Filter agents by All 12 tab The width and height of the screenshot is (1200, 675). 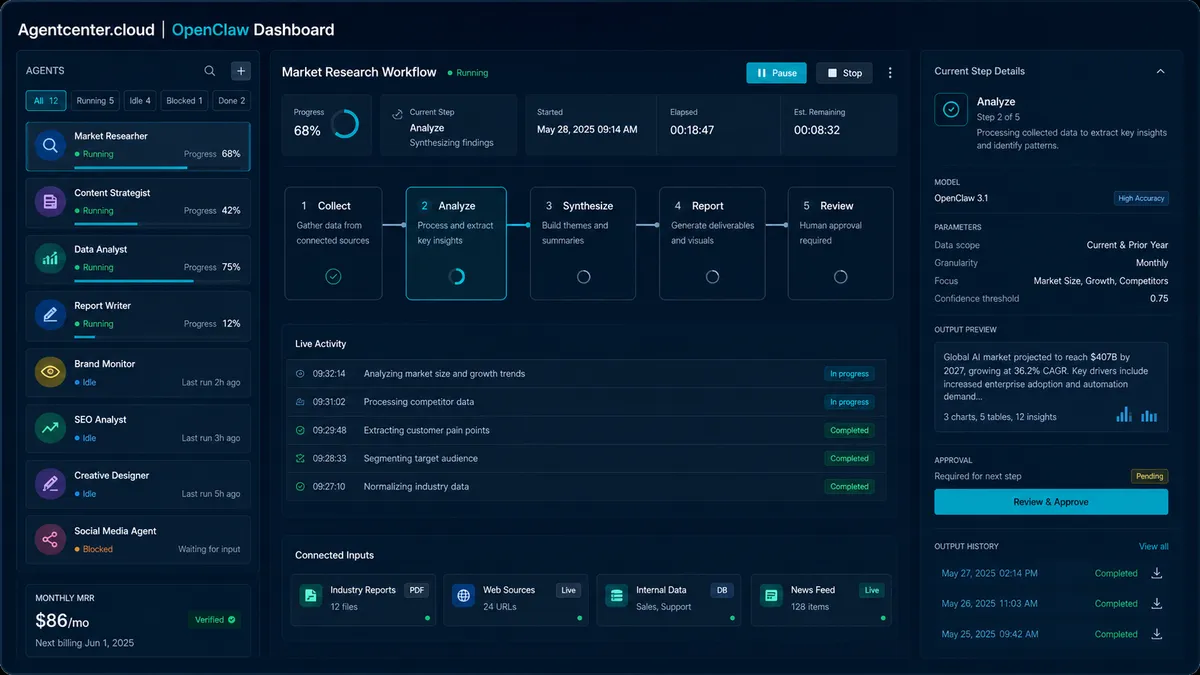pyautogui.click(x=46, y=100)
